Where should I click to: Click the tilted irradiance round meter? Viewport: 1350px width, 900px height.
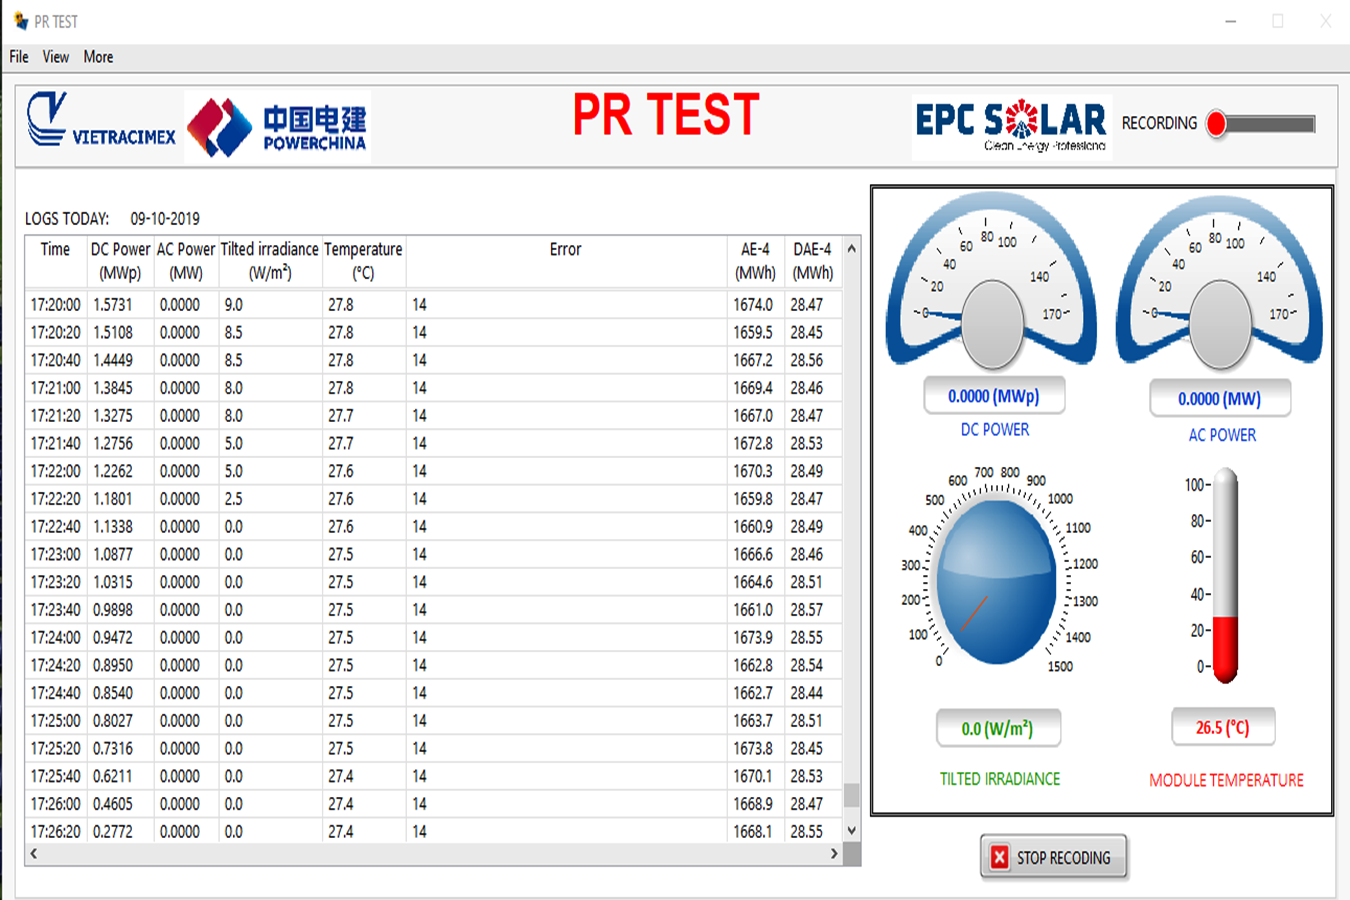(996, 579)
